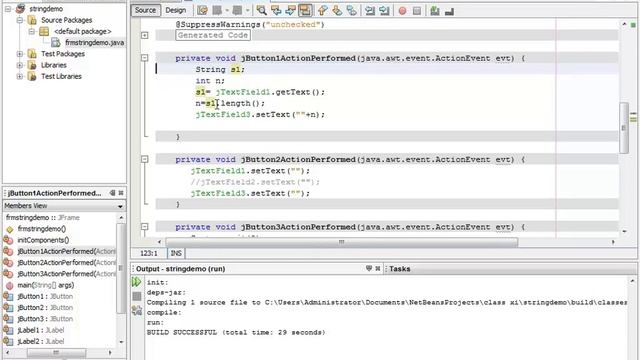Collapse the jButton3ActionPerformed method fold

(x=144, y=227)
